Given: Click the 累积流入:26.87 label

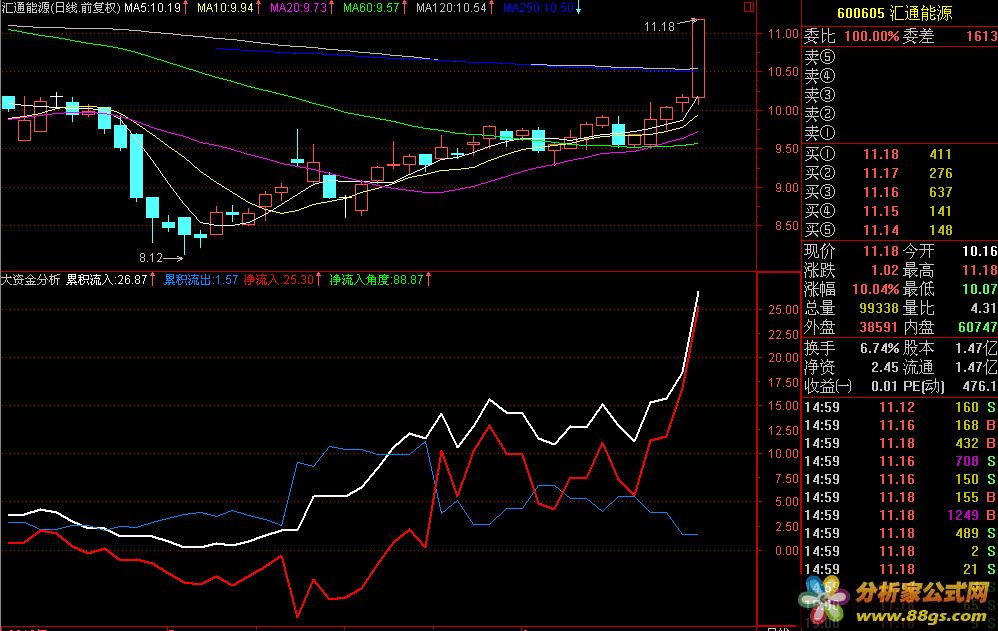Looking at the screenshot, I should [107, 280].
